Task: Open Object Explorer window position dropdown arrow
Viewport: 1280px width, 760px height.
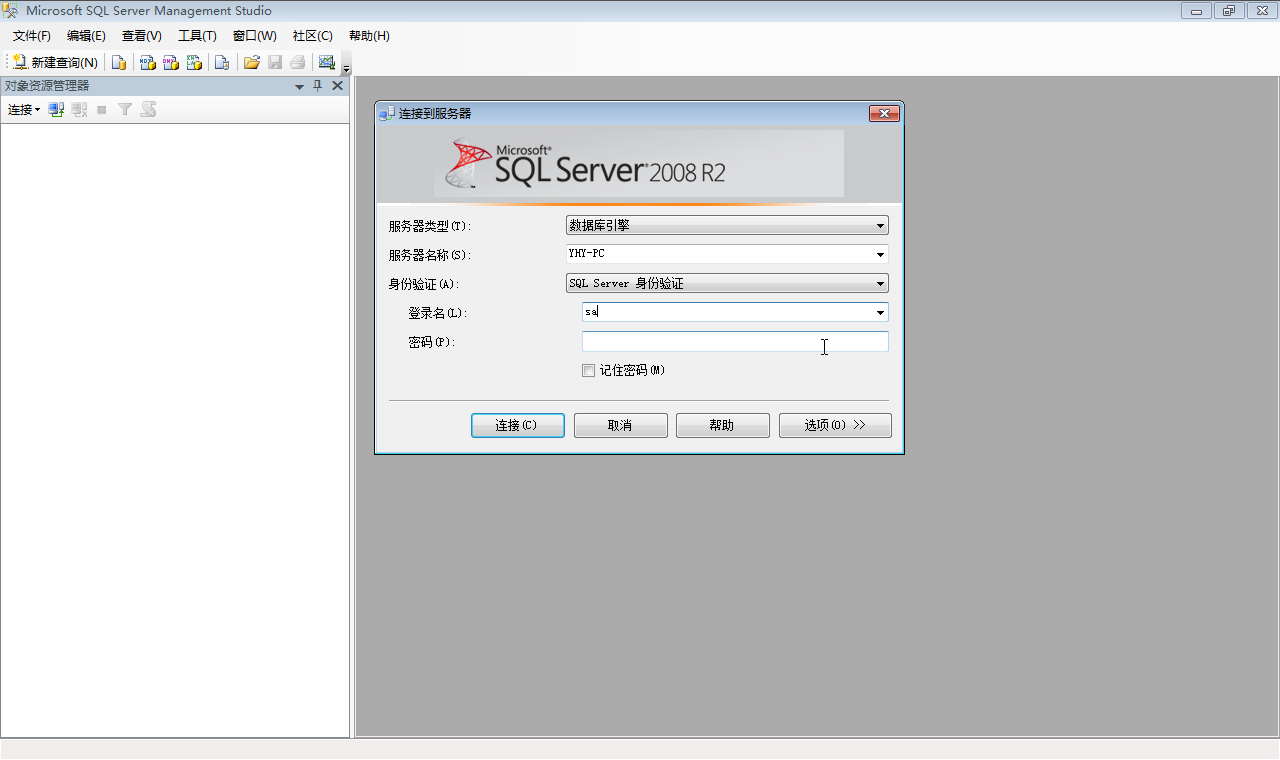Action: tap(299, 86)
